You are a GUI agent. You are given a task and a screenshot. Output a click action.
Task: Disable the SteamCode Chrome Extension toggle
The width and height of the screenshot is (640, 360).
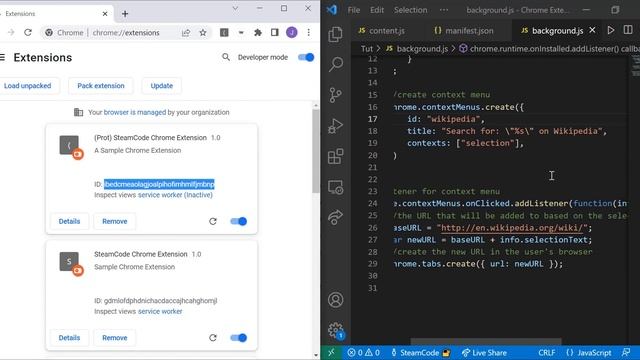pyautogui.click(x=238, y=338)
